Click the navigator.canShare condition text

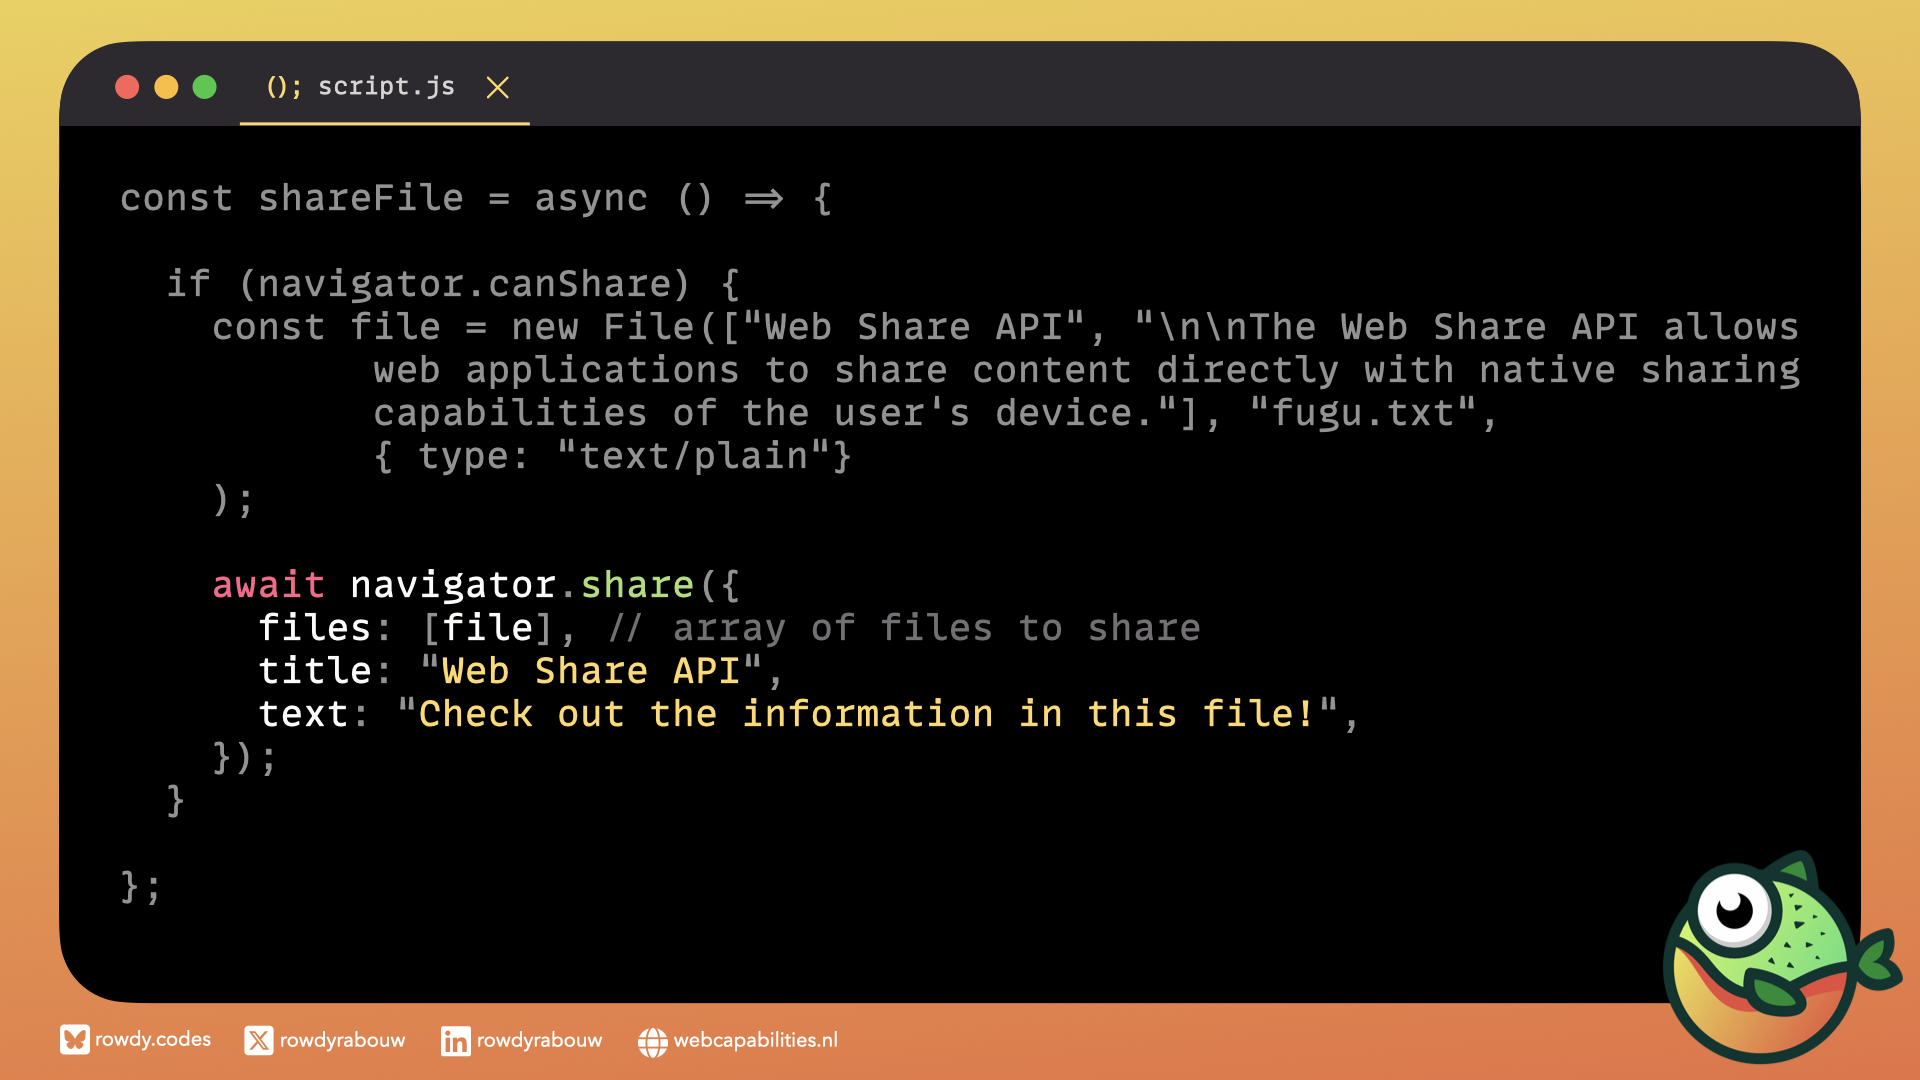[464, 284]
